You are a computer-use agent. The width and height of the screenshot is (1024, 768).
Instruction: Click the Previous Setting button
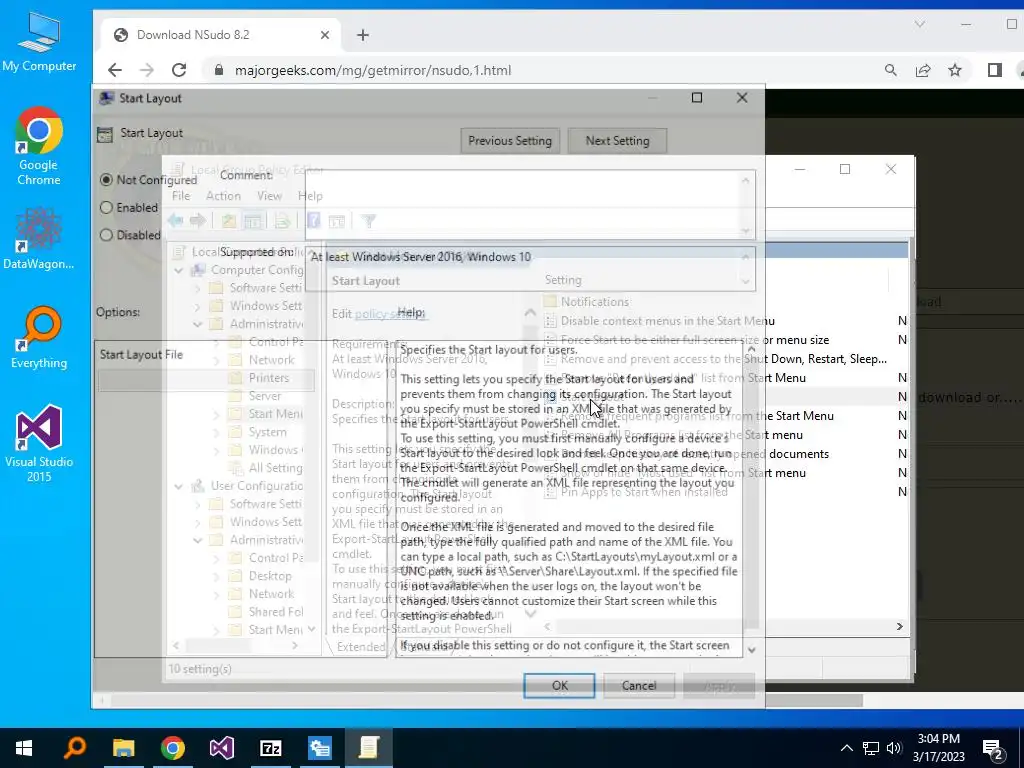tap(510, 140)
